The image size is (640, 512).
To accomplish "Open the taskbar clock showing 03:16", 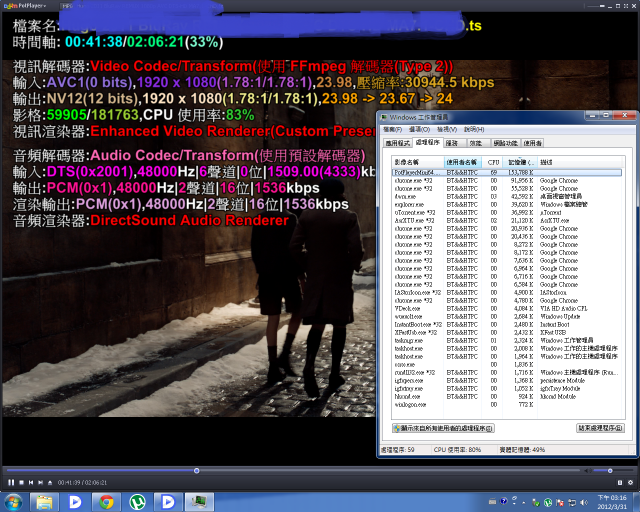I will pyautogui.click(x=612, y=502).
